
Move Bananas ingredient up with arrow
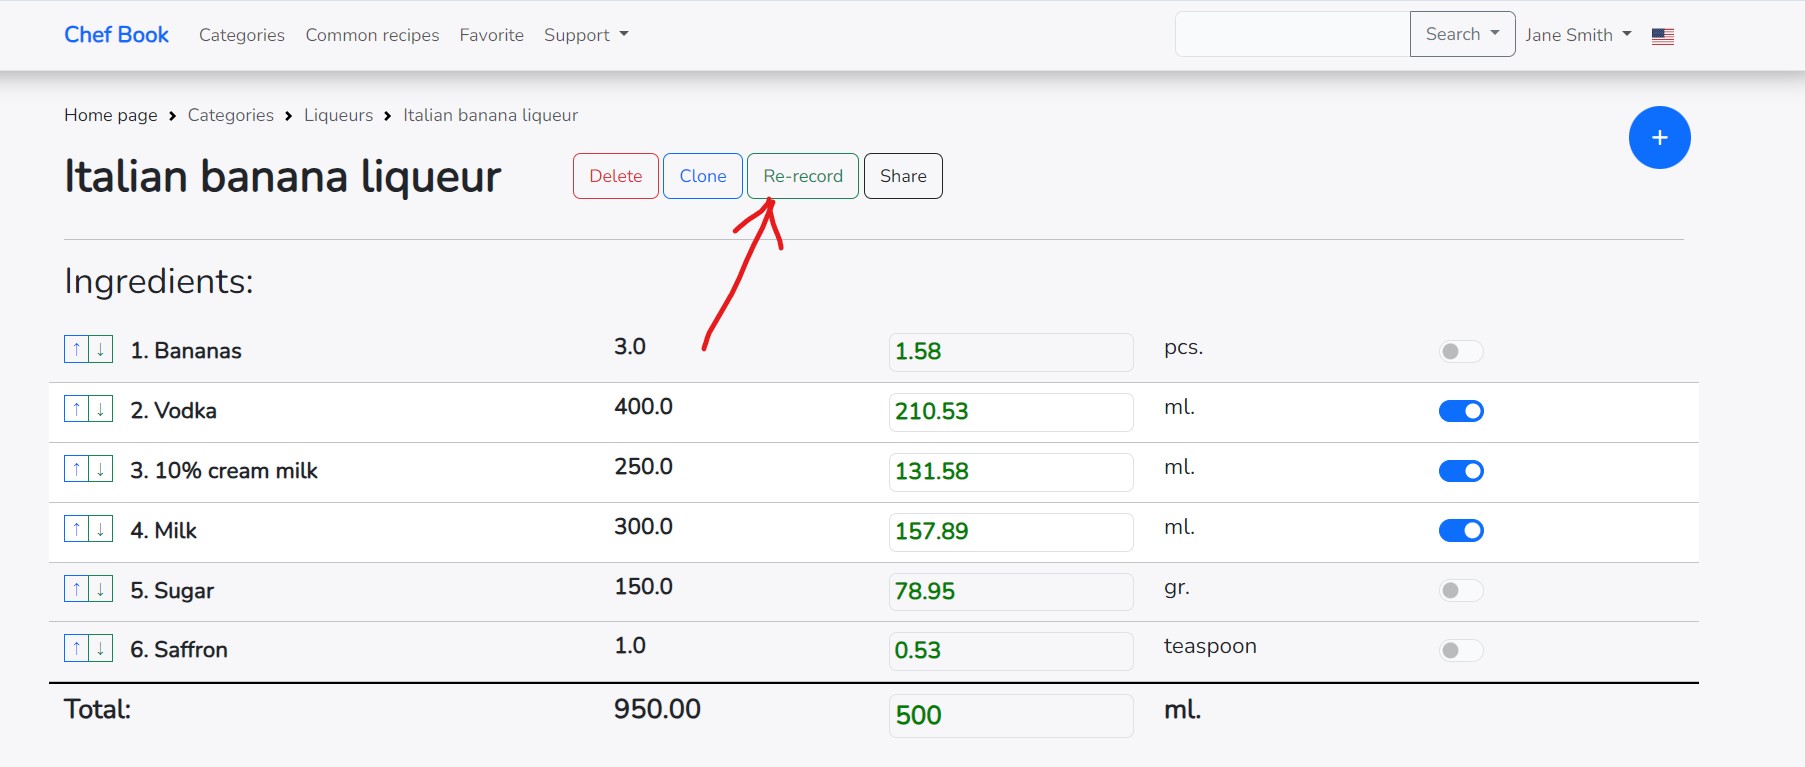click(76, 350)
